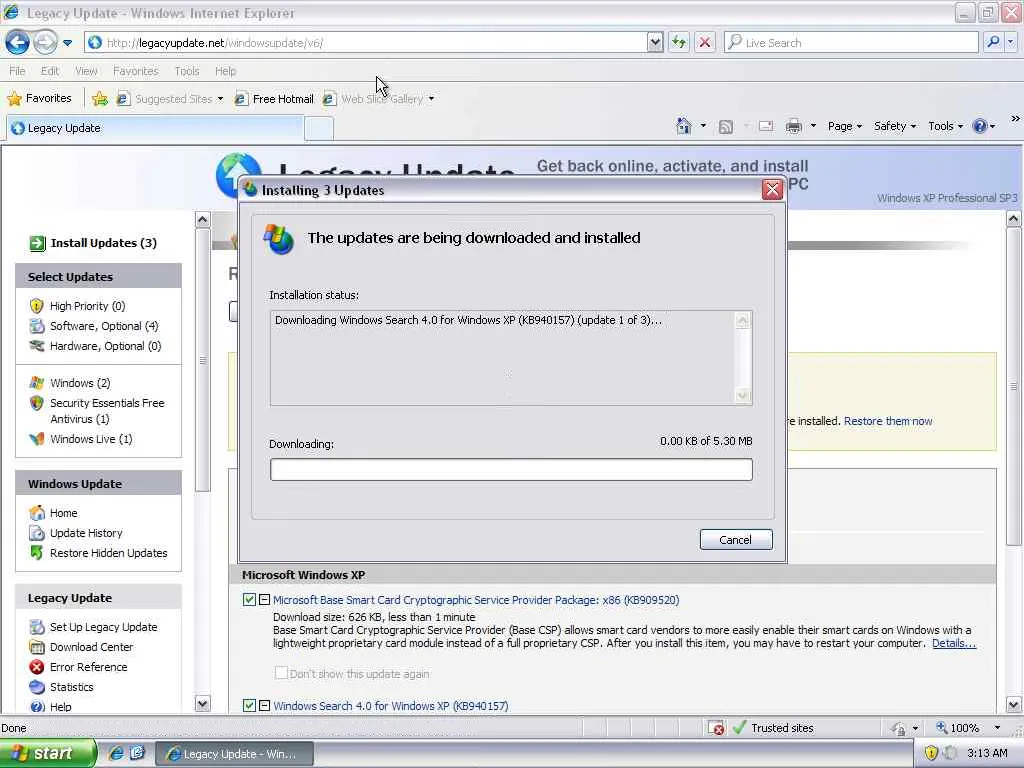Collapse Windows Search 4.0 update details
This screenshot has height=768, width=1024.
tap(264, 705)
